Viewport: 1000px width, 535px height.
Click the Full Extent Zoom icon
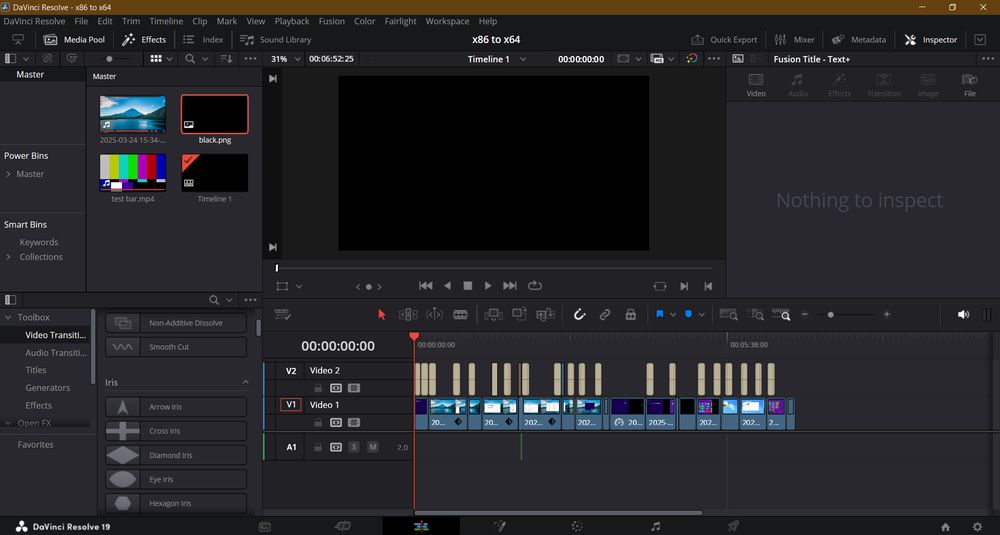728,314
